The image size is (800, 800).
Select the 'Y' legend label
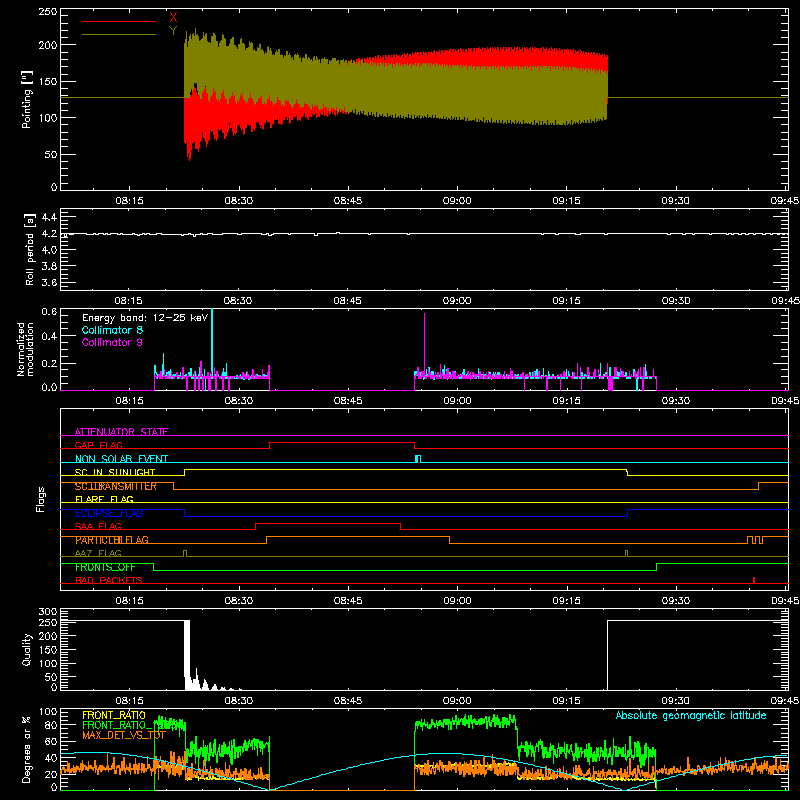[173, 31]
